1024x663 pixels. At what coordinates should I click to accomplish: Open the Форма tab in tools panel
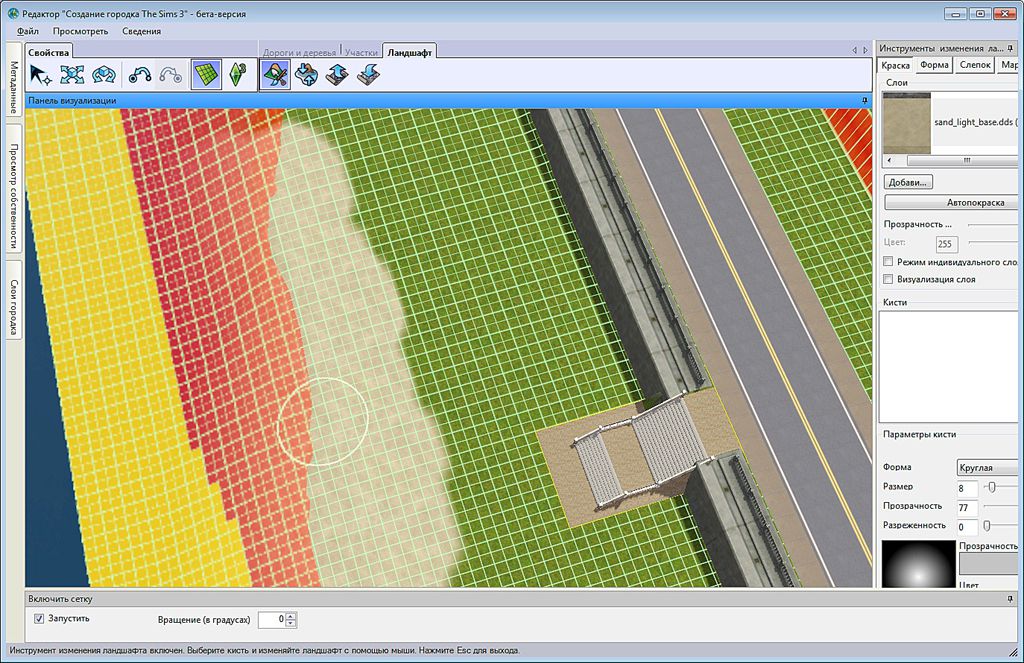tap(934, 65)
